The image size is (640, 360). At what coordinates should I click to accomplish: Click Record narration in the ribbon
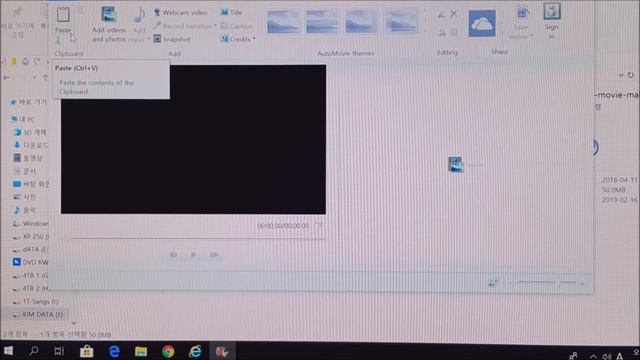click(x=183, y=26)
